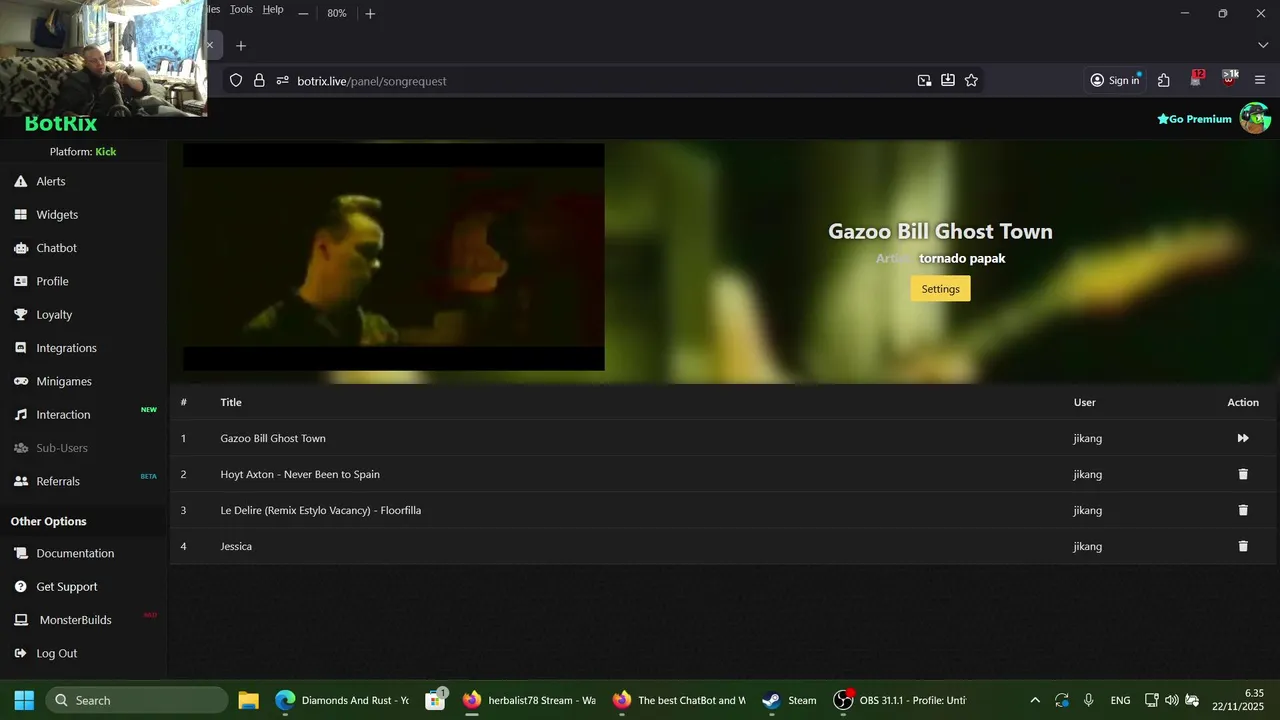Viewport: 1280px width, 720px height.
Task: Open the Tools menu
Action: pyautogui.click(x=241, y=10)
